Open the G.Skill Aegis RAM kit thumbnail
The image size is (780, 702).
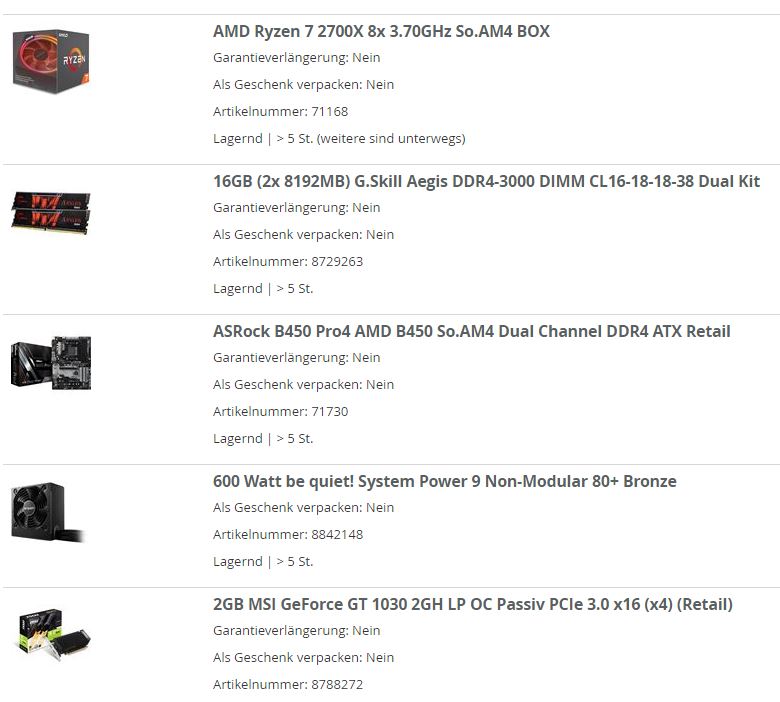pyautogui.click(x=51, y=212)
